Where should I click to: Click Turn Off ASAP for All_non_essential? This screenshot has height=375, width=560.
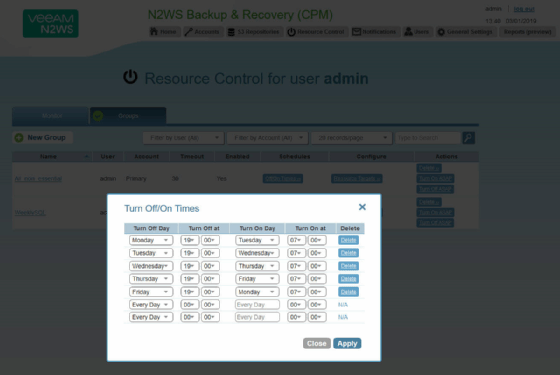pyautogui.click(x=435, y=189)
